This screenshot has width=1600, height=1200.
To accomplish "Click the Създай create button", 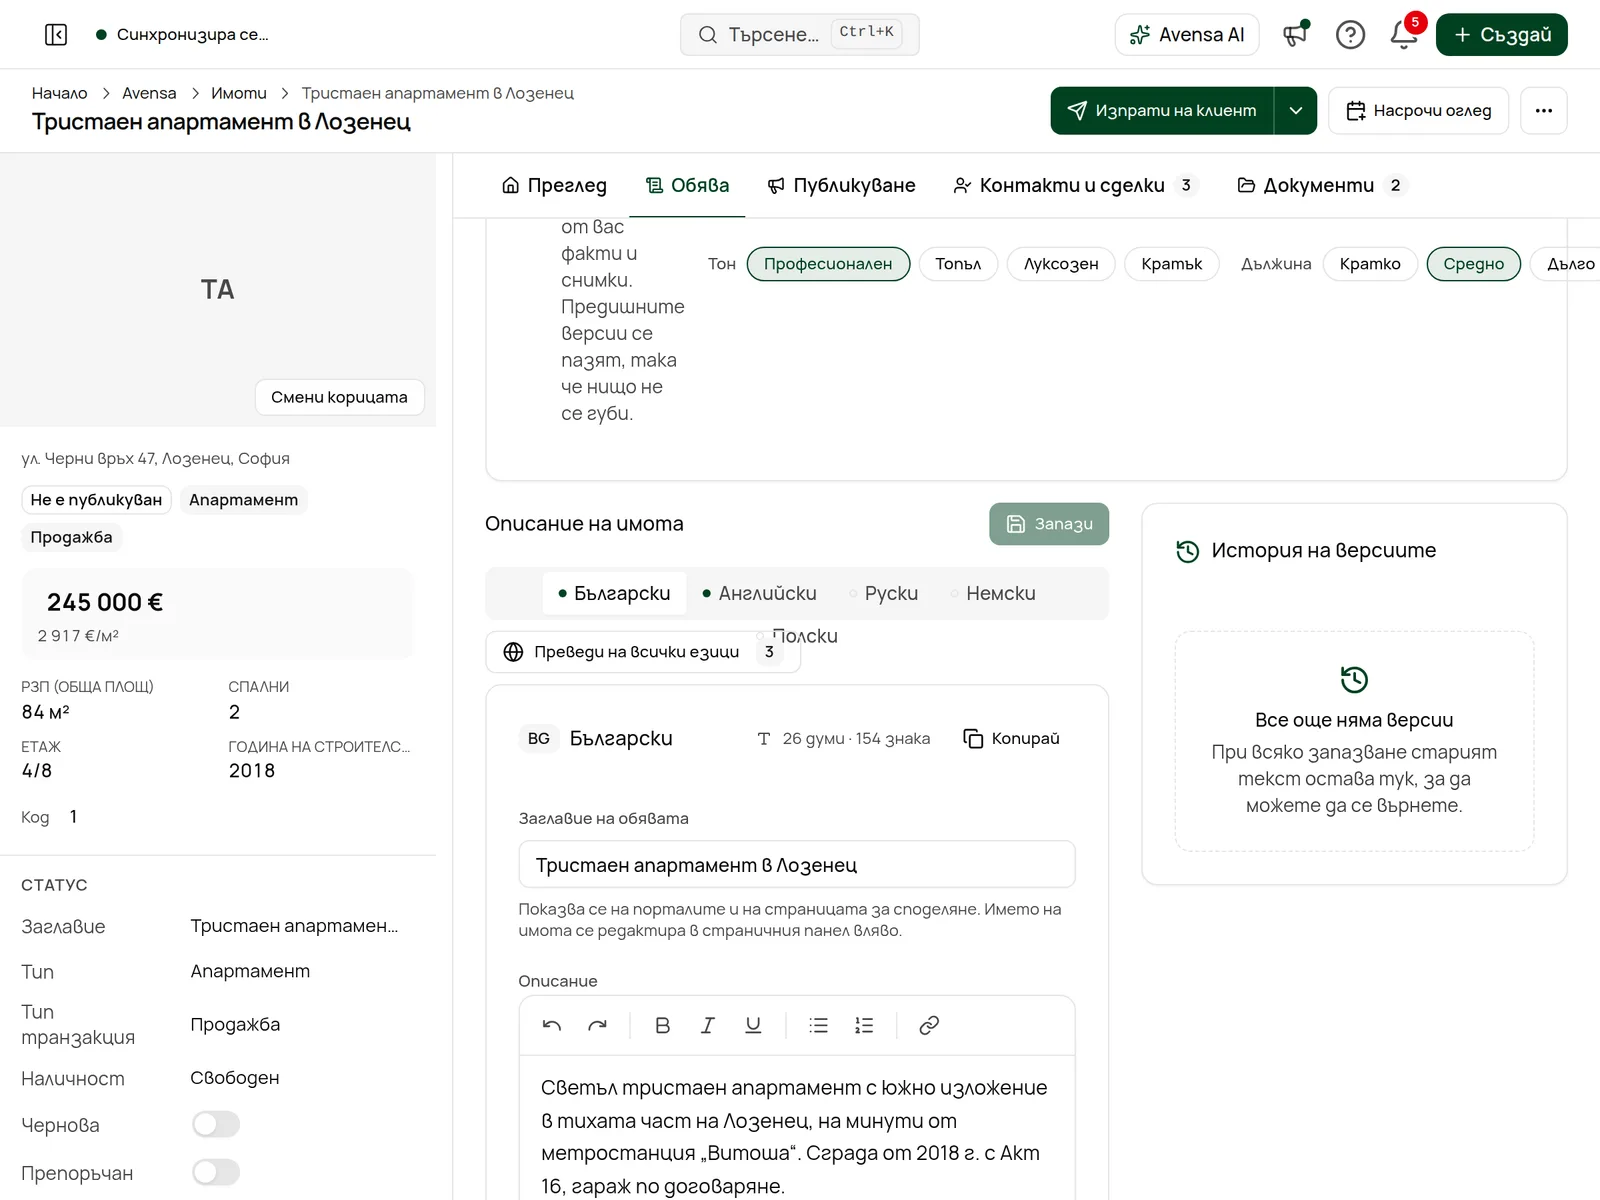I will click(x=1501, y=35).
